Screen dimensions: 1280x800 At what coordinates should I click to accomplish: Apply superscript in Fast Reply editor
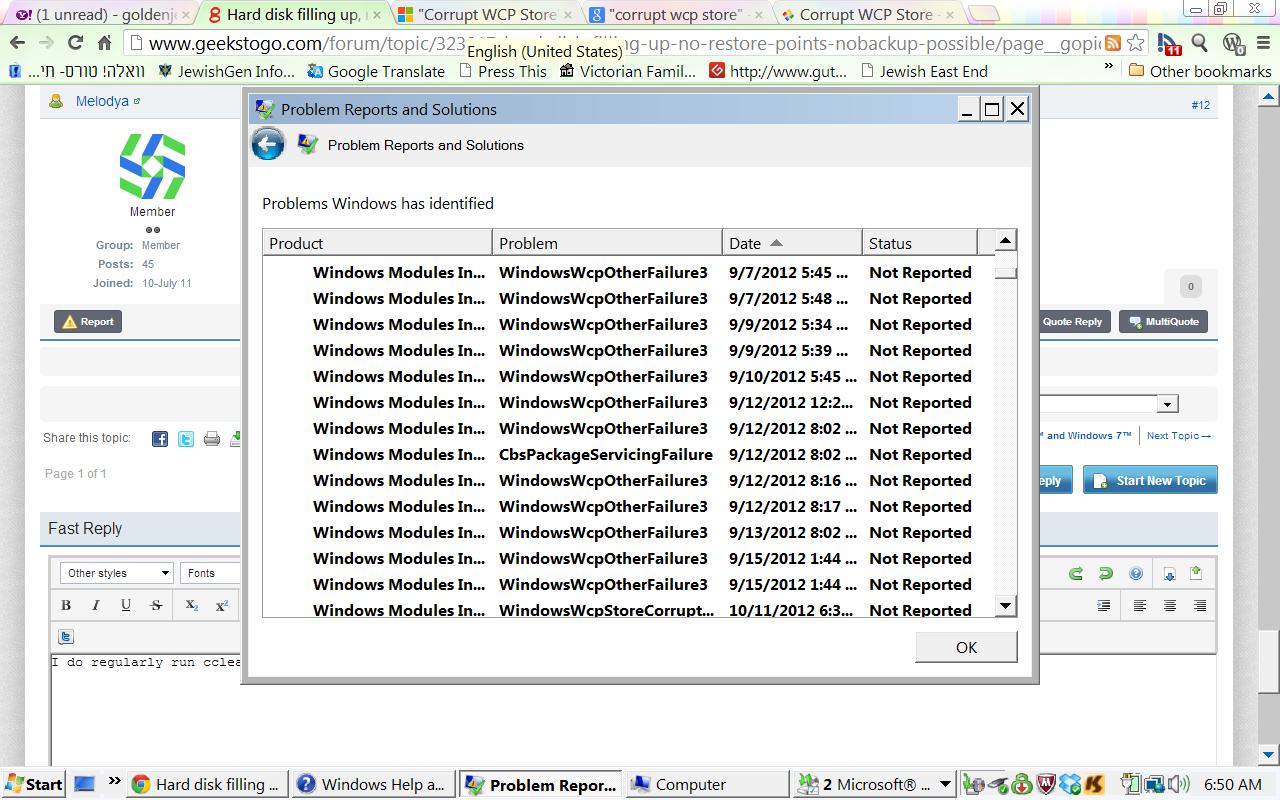tap(222, 605)
